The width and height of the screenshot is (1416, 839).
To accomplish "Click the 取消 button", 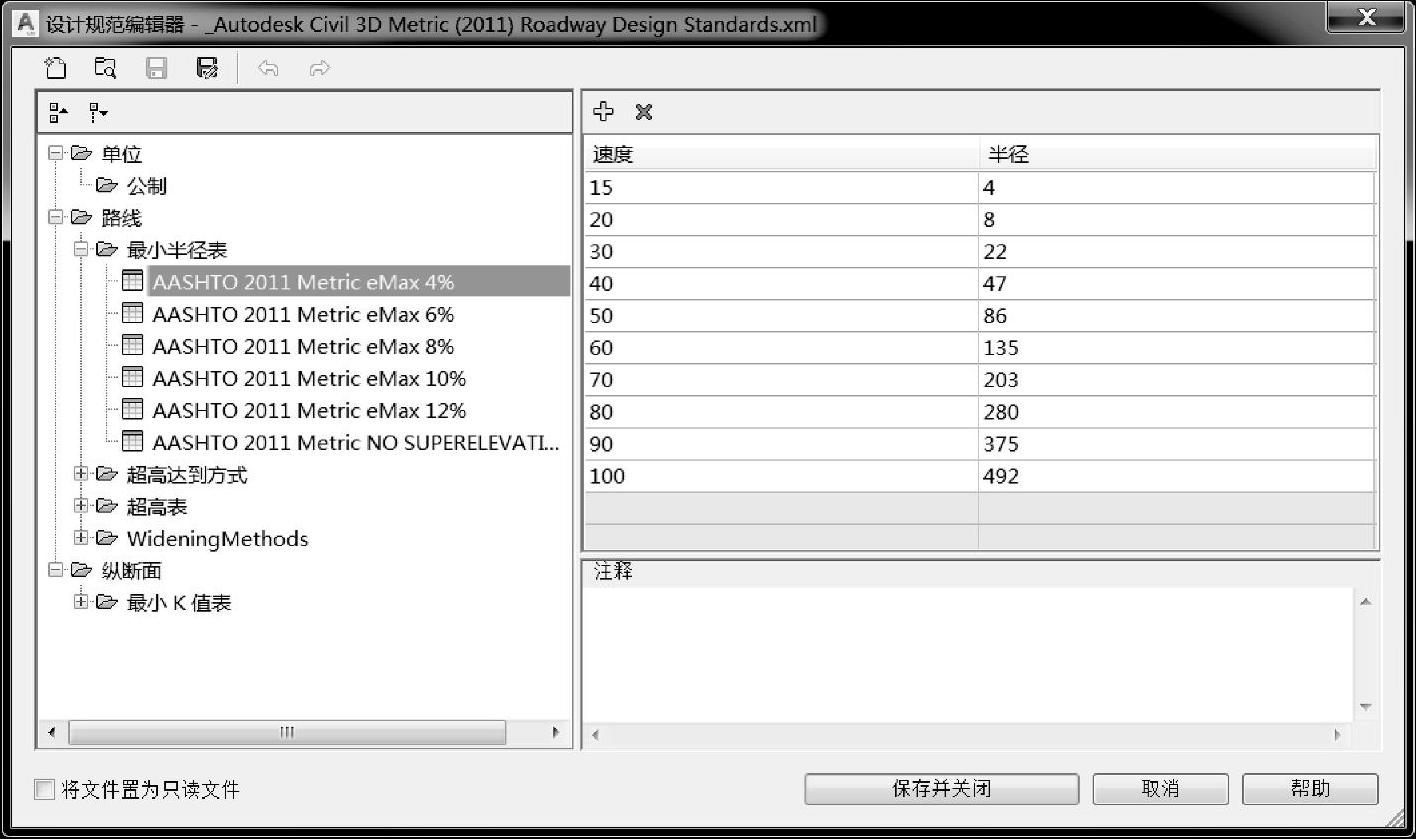I will 1160,789.
